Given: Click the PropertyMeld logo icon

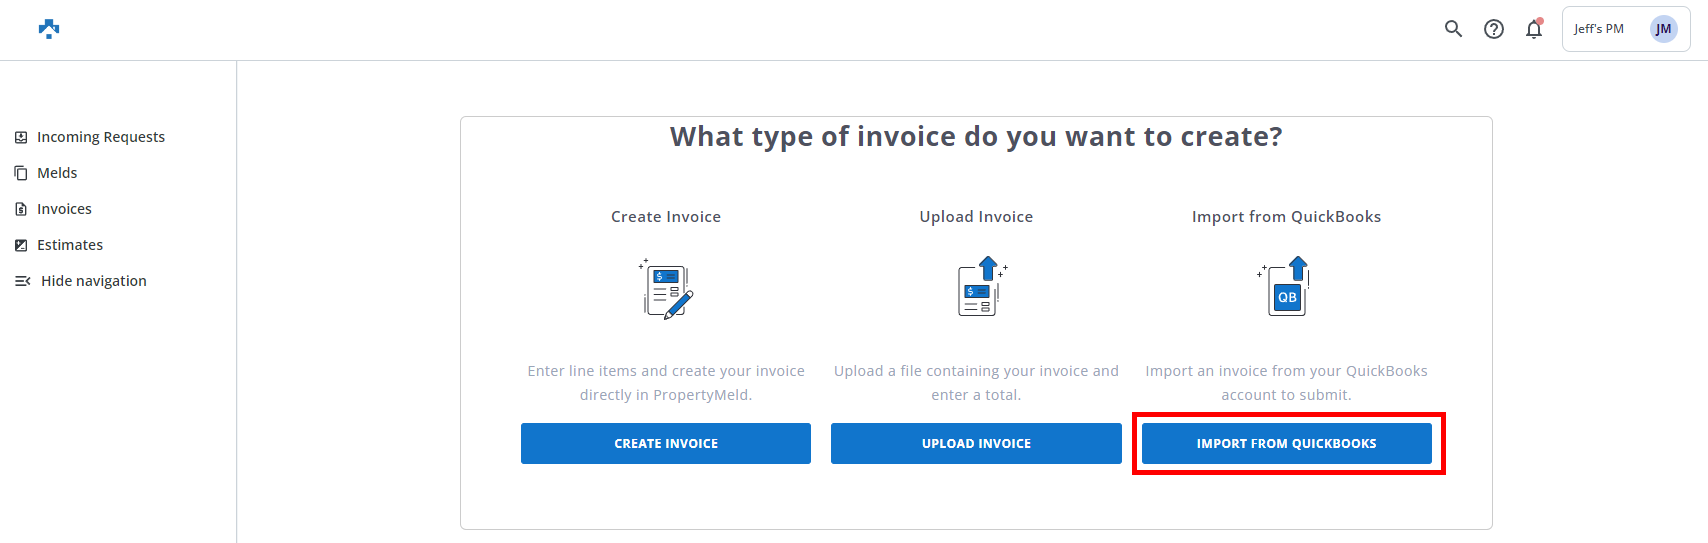Looking at the screenshot, I should (49, 29).
